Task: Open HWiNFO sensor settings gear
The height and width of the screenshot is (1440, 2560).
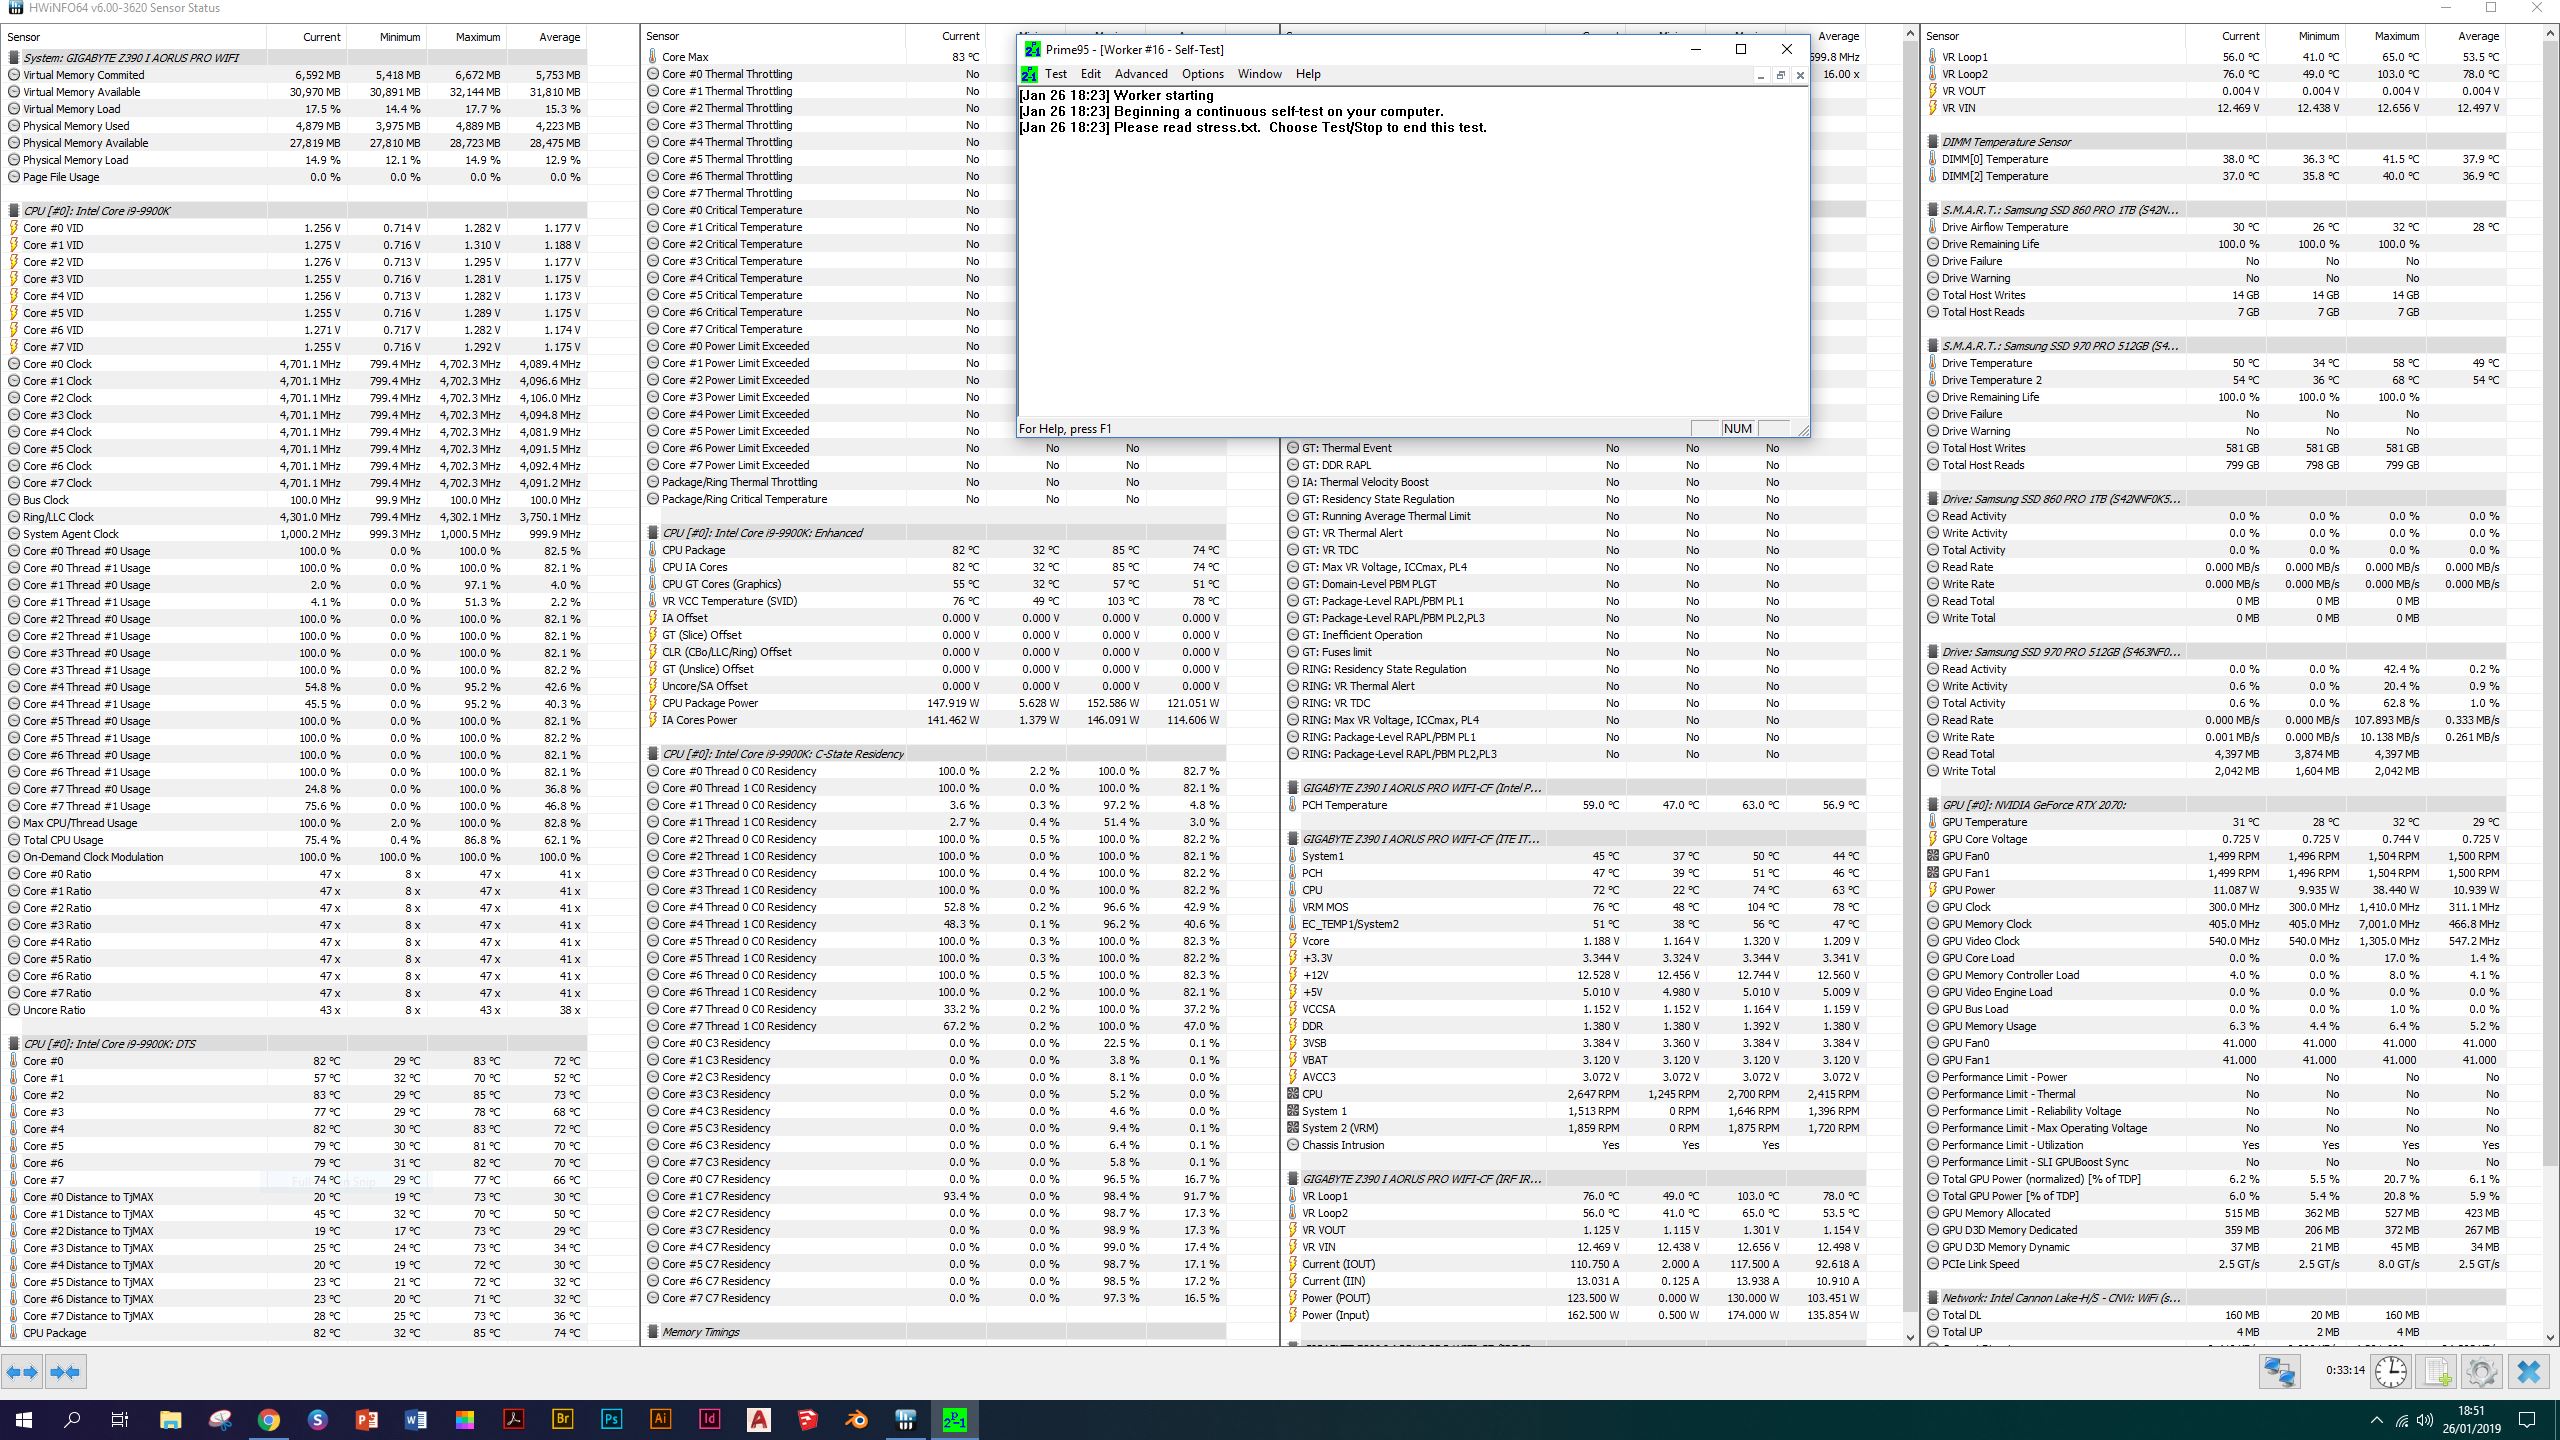Action: 2481,1371
